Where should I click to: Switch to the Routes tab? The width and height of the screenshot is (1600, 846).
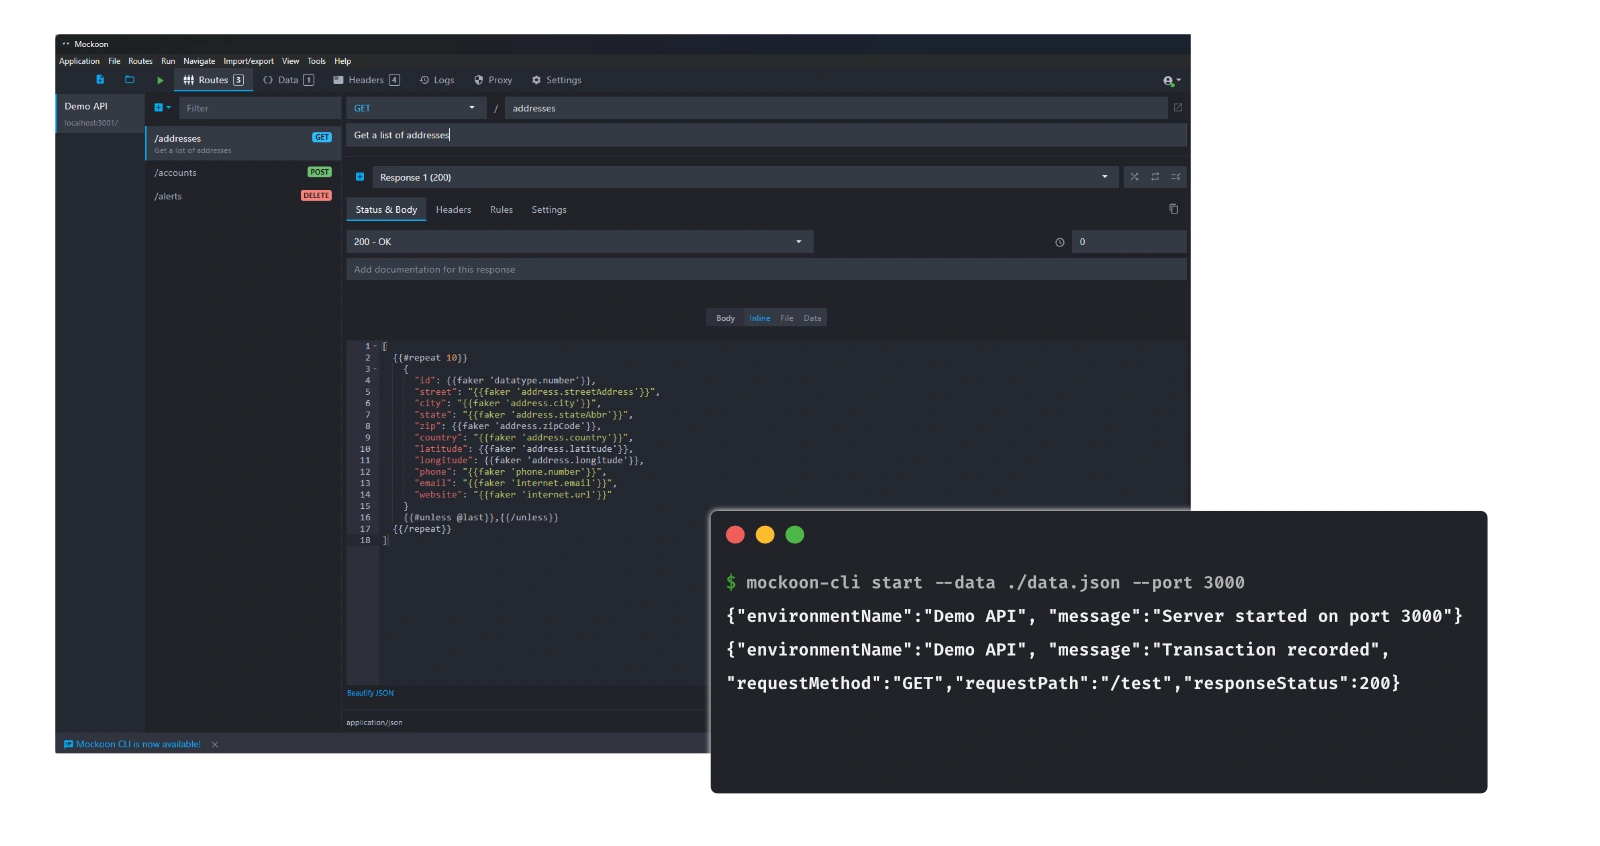213,80
